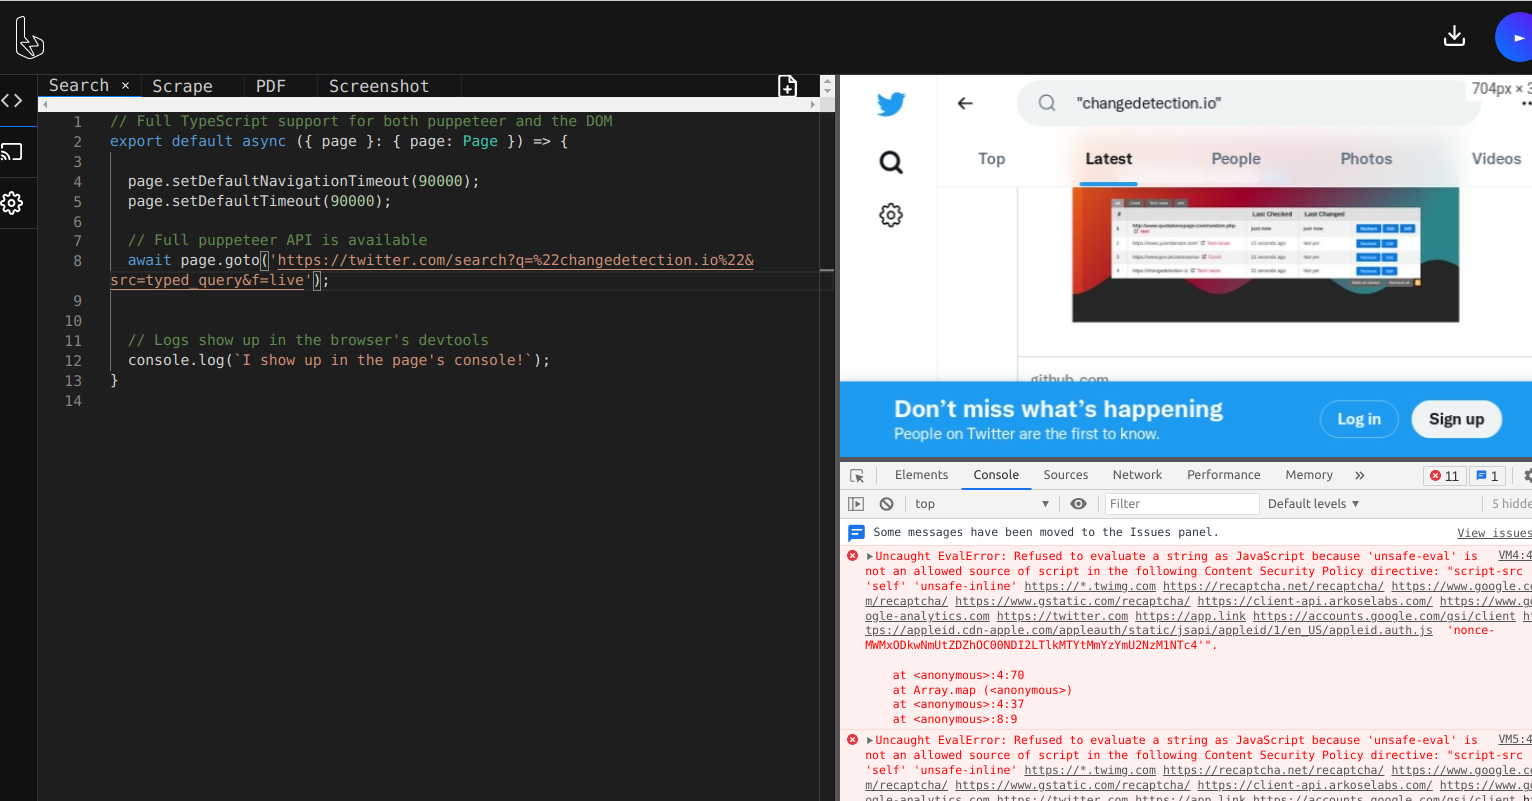Image resolution: width=1532 pixels, height=801 pixels.
Task: Open DevTools Console tab
Action: (996, 475)
